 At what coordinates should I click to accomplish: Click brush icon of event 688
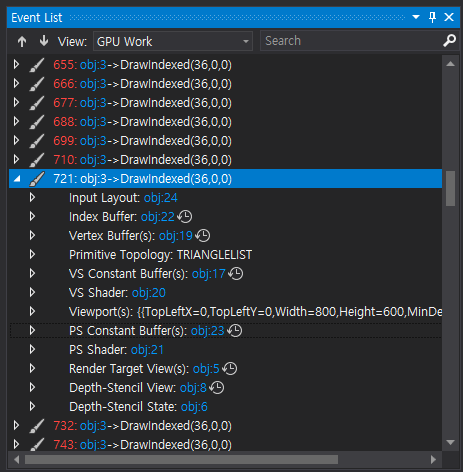37,122
